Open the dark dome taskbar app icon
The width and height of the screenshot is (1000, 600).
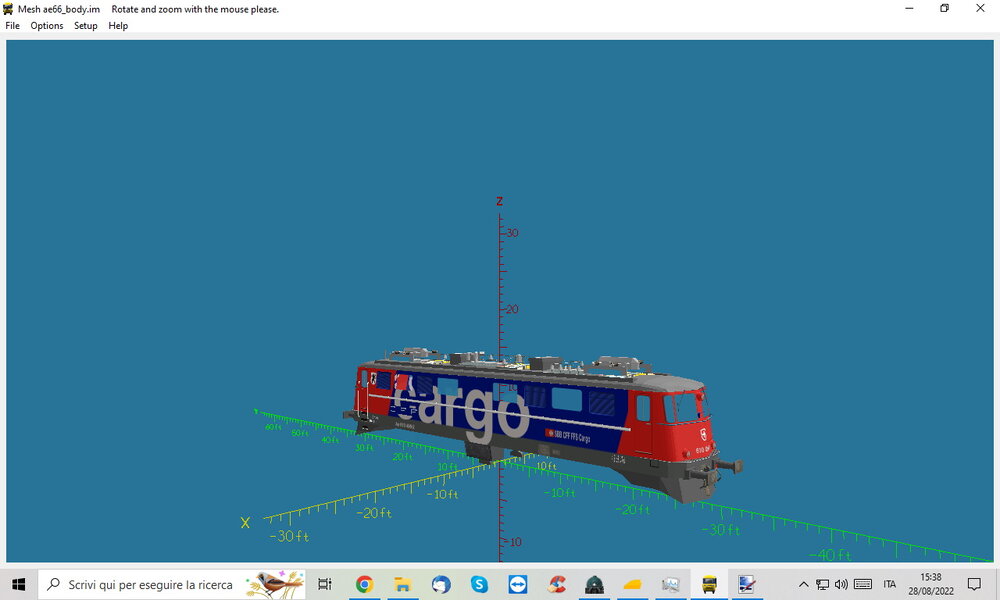[x=594, y=584]
